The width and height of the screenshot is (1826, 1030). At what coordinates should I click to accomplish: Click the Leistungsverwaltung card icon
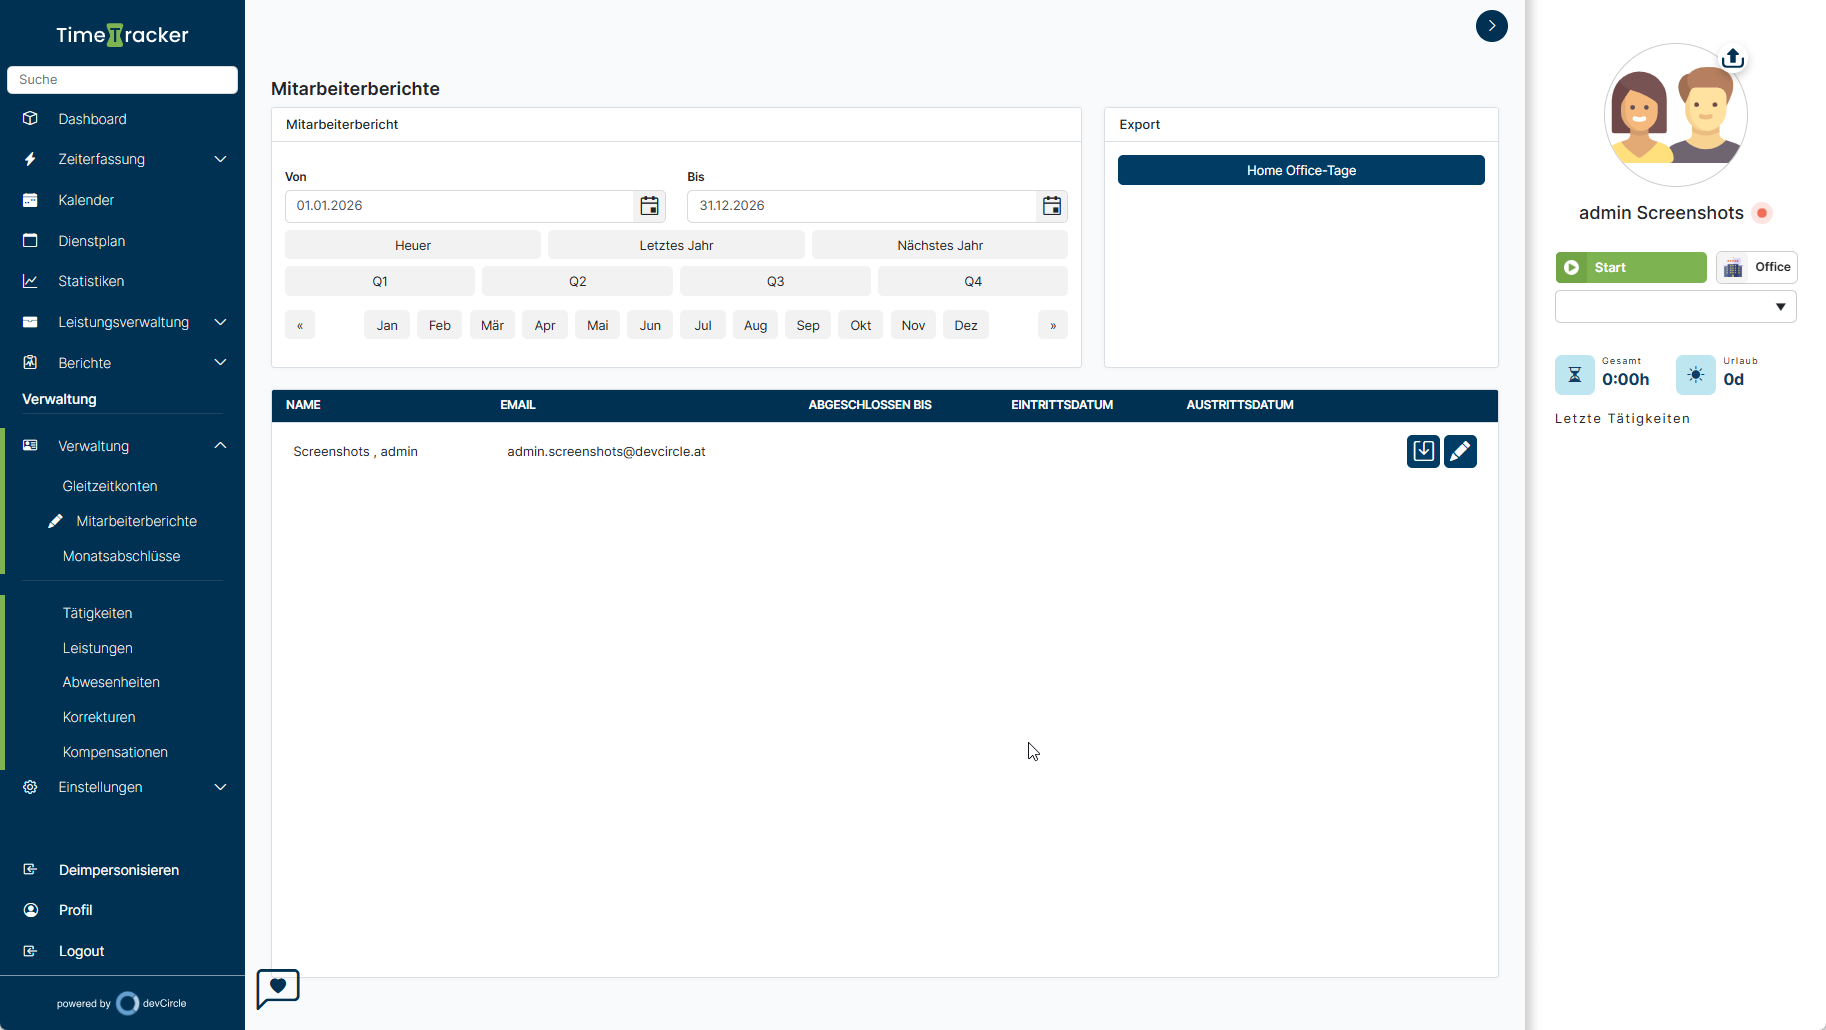(x=30, y=322)
